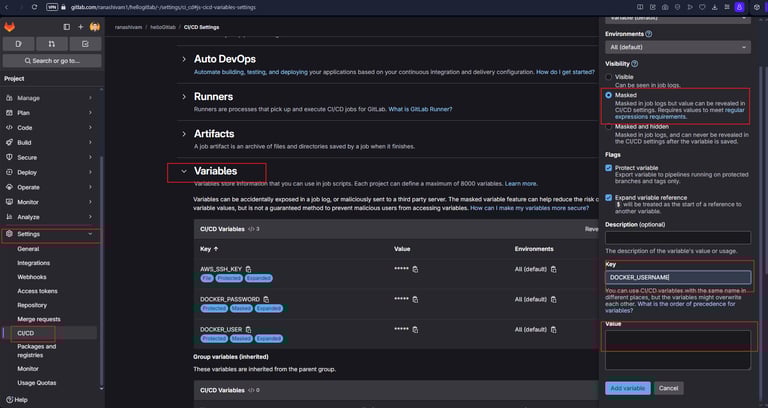Sort variables by Key column
The width and height of the screenshot is (768, 408).
pos(209,249)
